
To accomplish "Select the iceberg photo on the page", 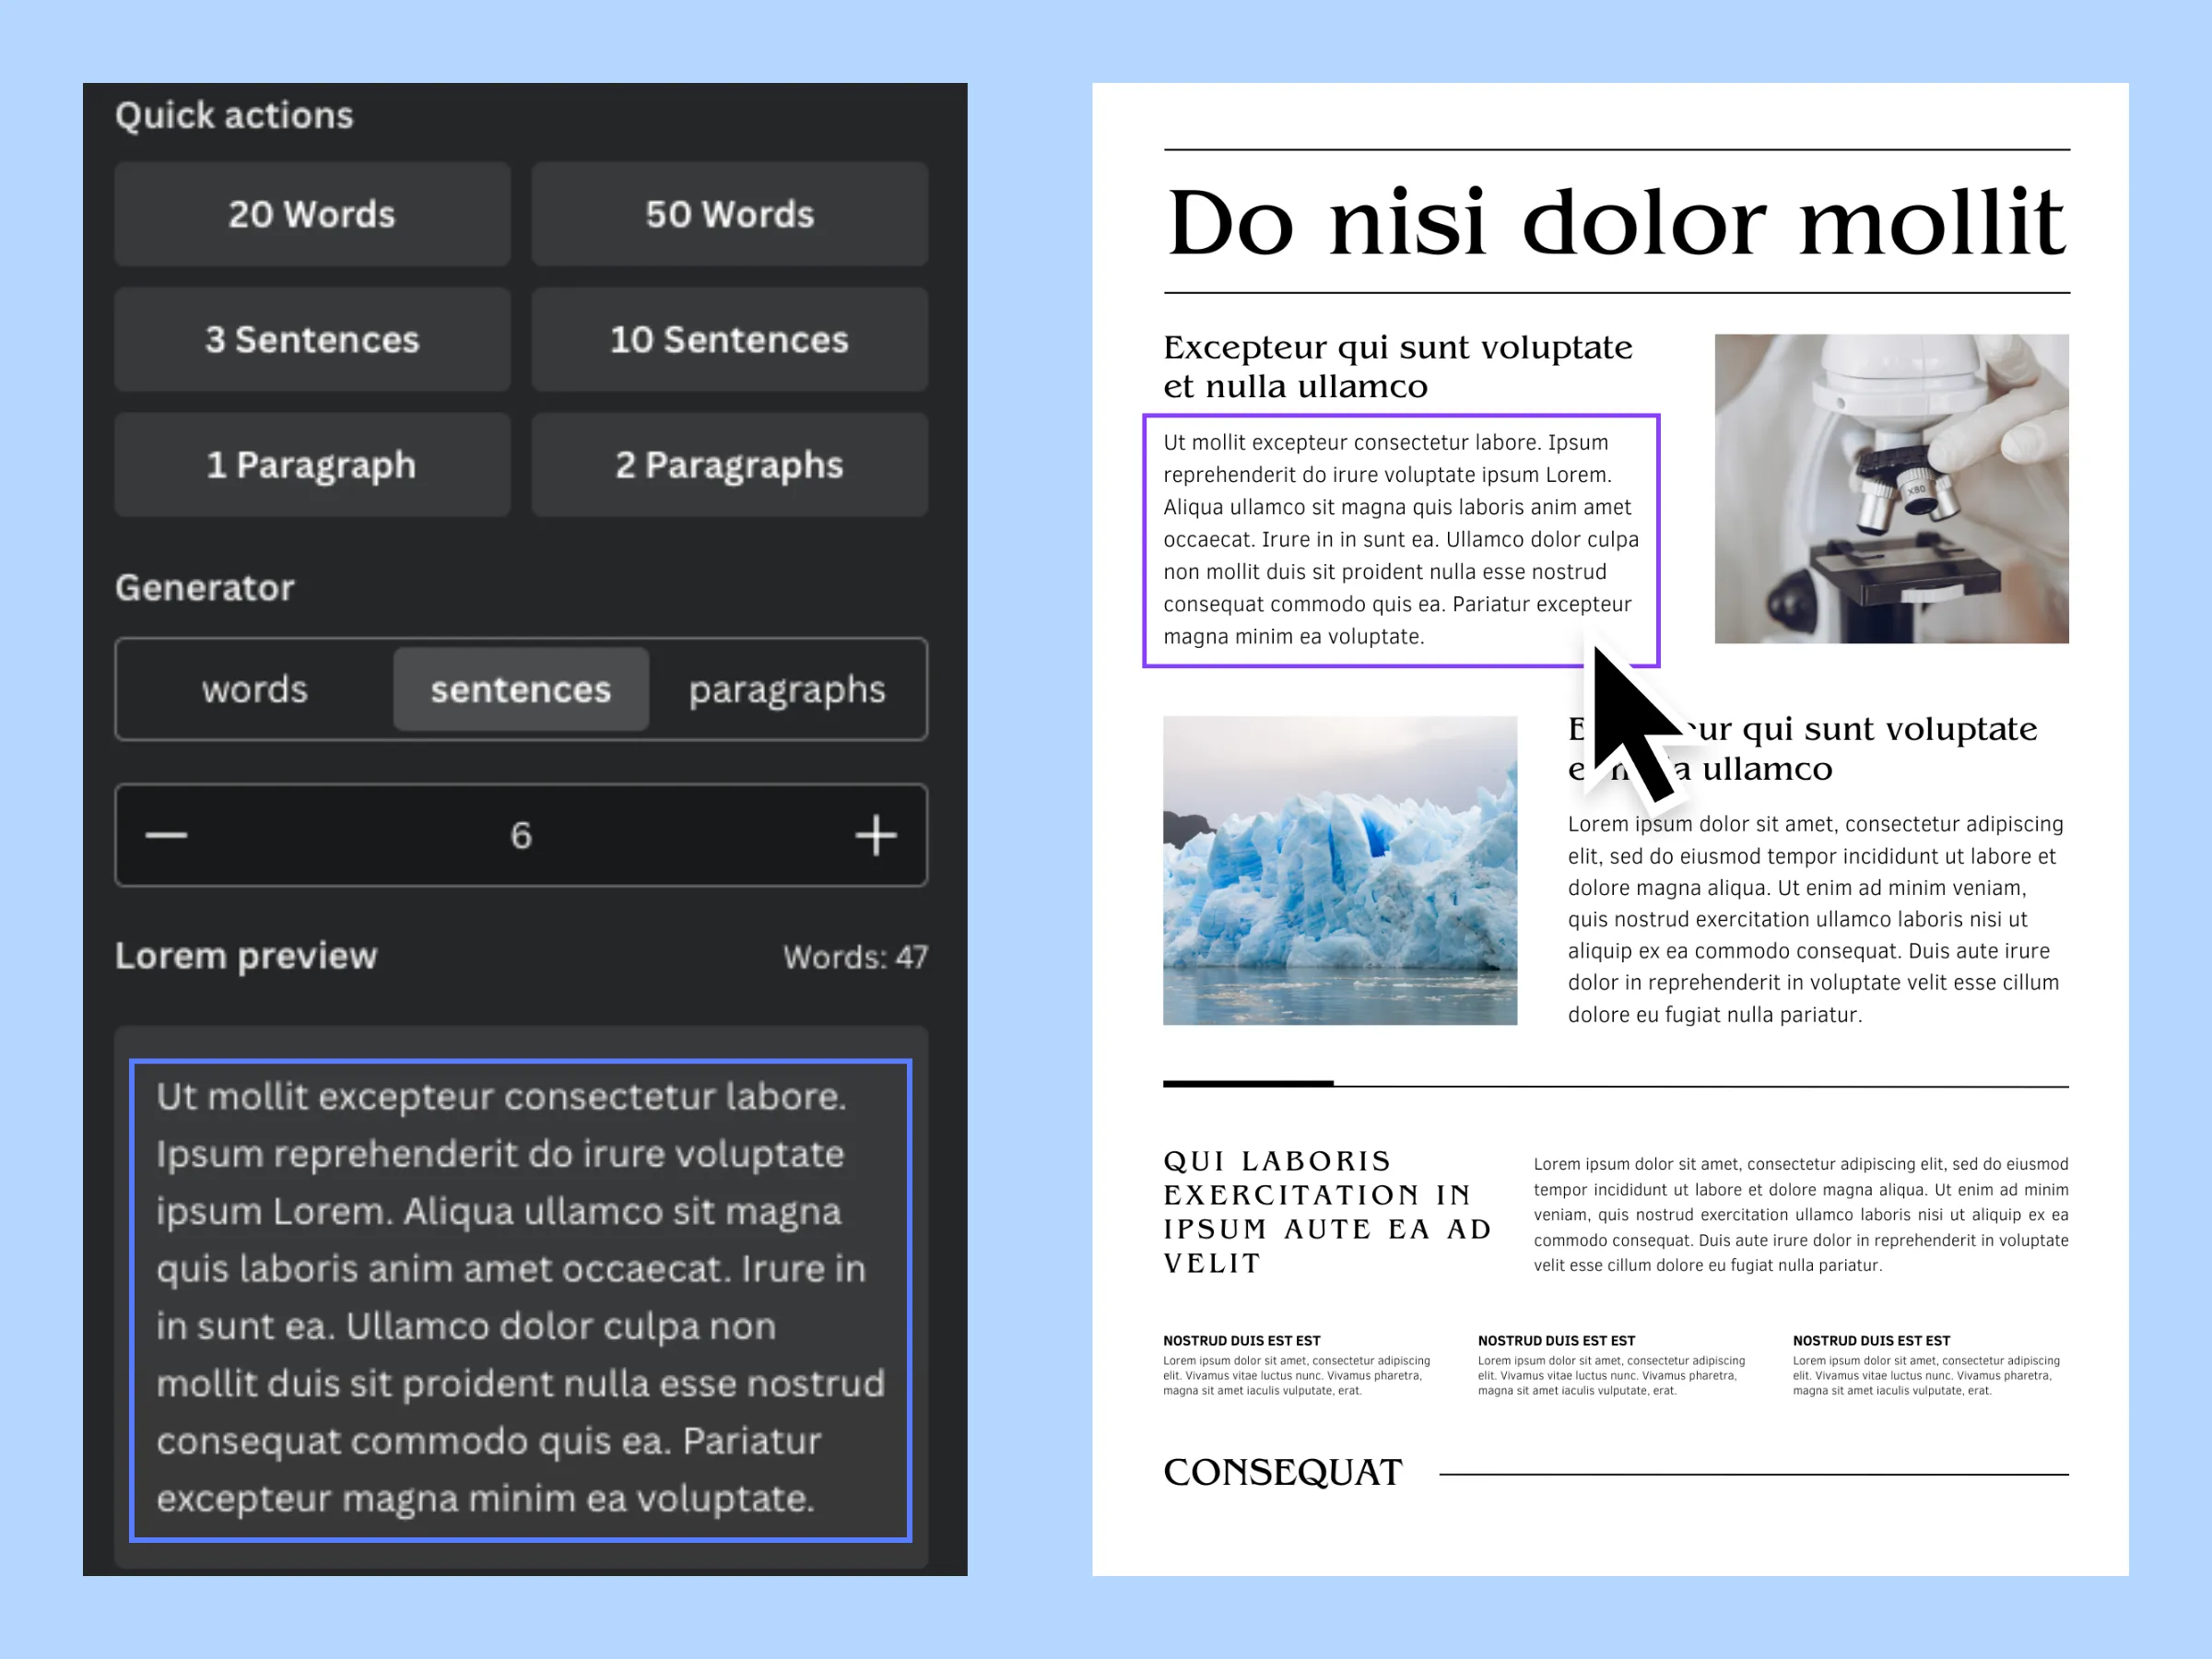I will click(x=1340, y=870).
